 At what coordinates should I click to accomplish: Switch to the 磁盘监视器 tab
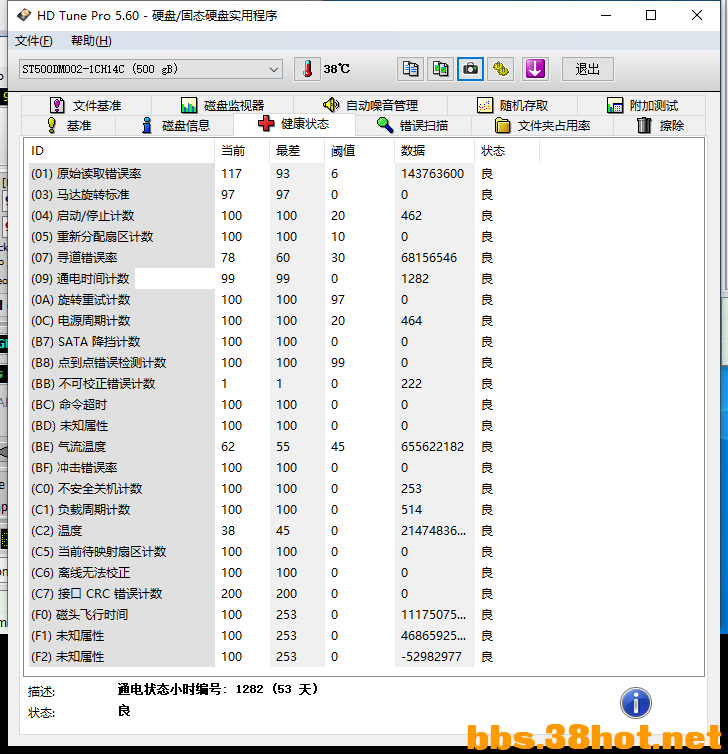[223, 105]
